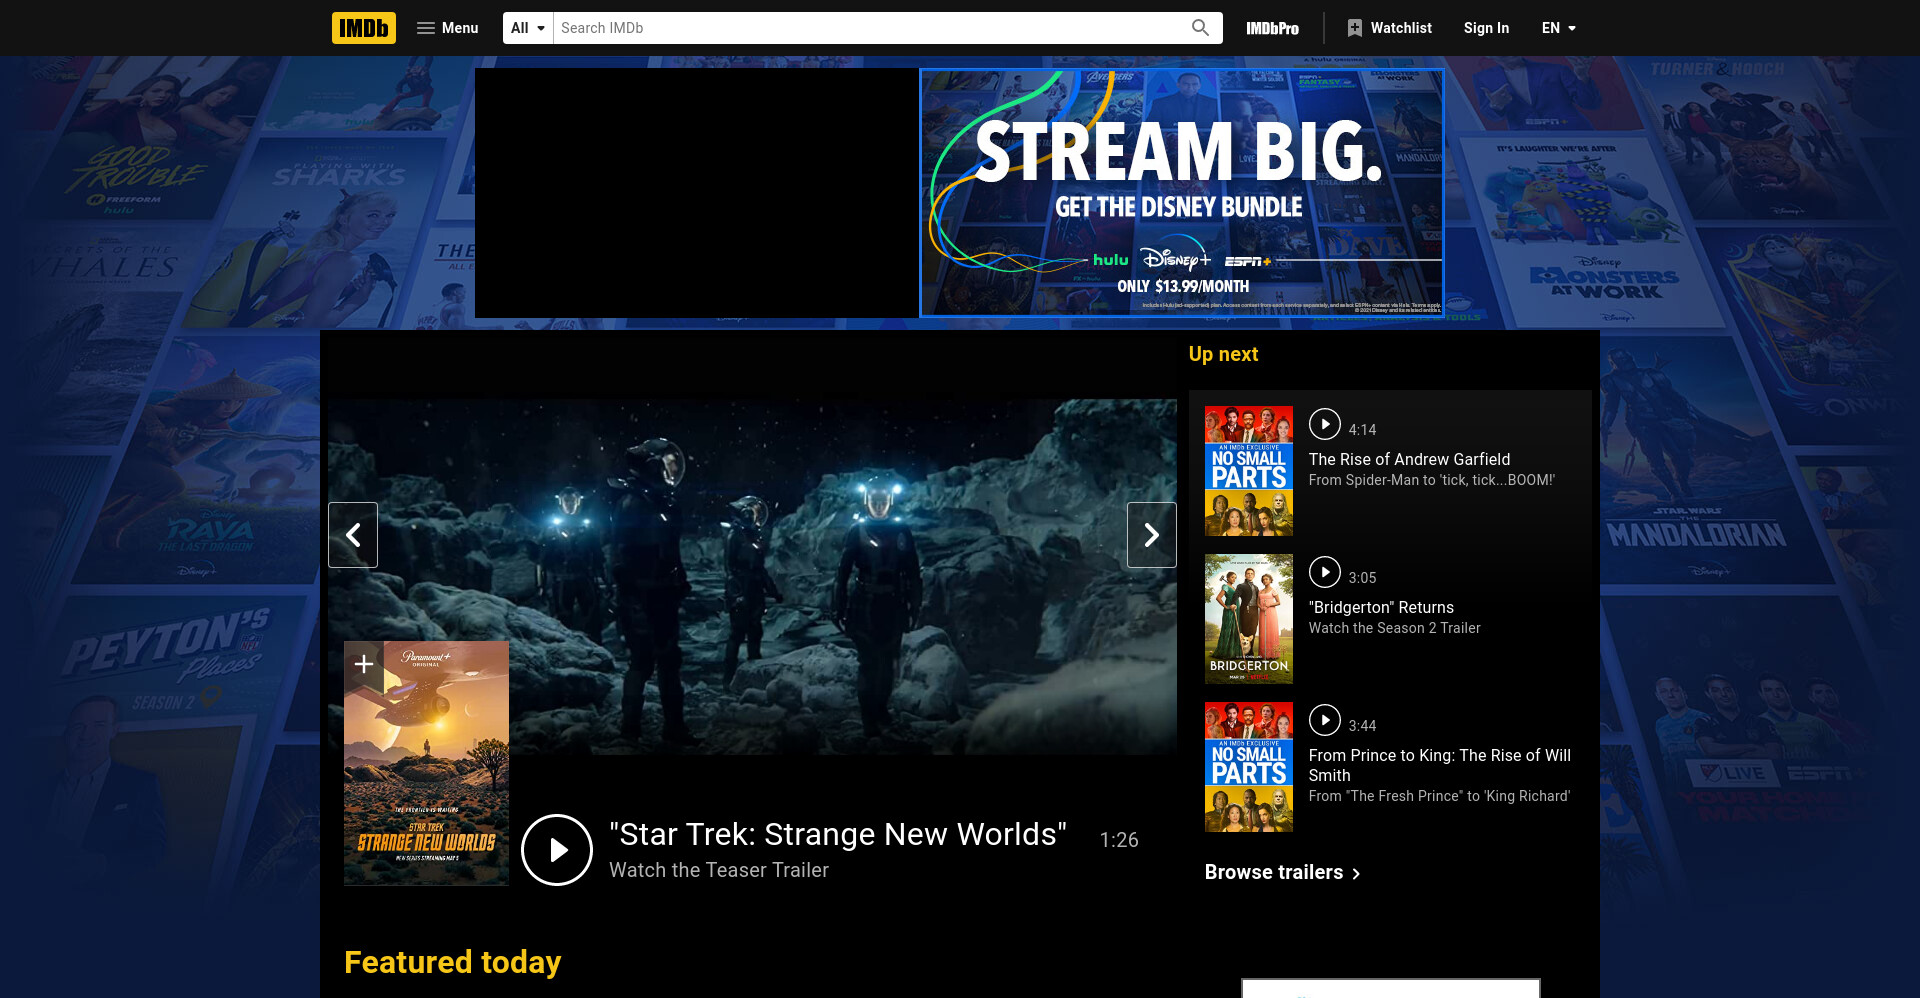The width and height of the screenshot is (1920, 998).
Task: Click the 3:44 duration label
Action: click(x=1362, y=726)
